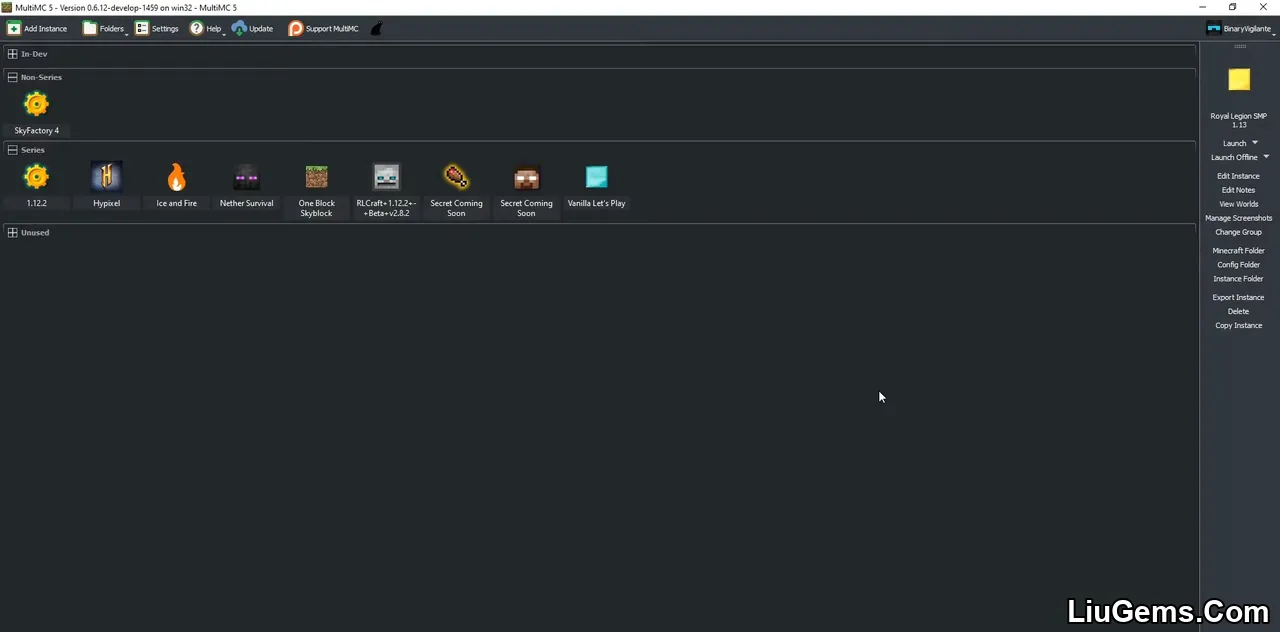Select the Vanilla Let's Play diamond icon
1280x632 pixels.
click(596, 177)
